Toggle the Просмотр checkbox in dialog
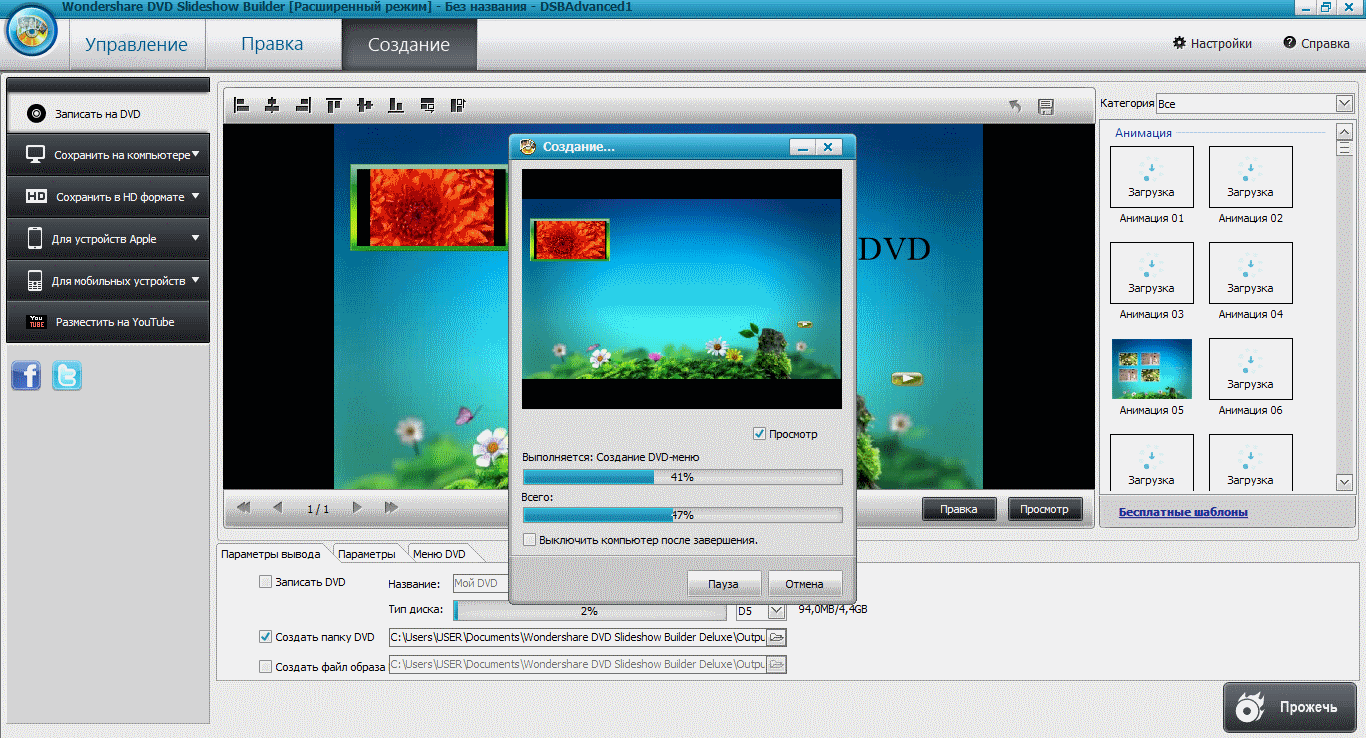Screen dimensions: 1366x738 [759, 434]
